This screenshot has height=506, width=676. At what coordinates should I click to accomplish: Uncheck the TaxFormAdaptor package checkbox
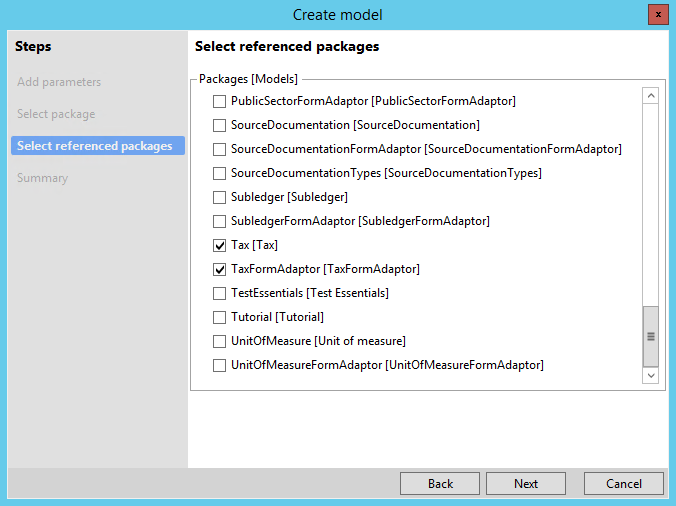pyautogui.click(x=219, y=269)
